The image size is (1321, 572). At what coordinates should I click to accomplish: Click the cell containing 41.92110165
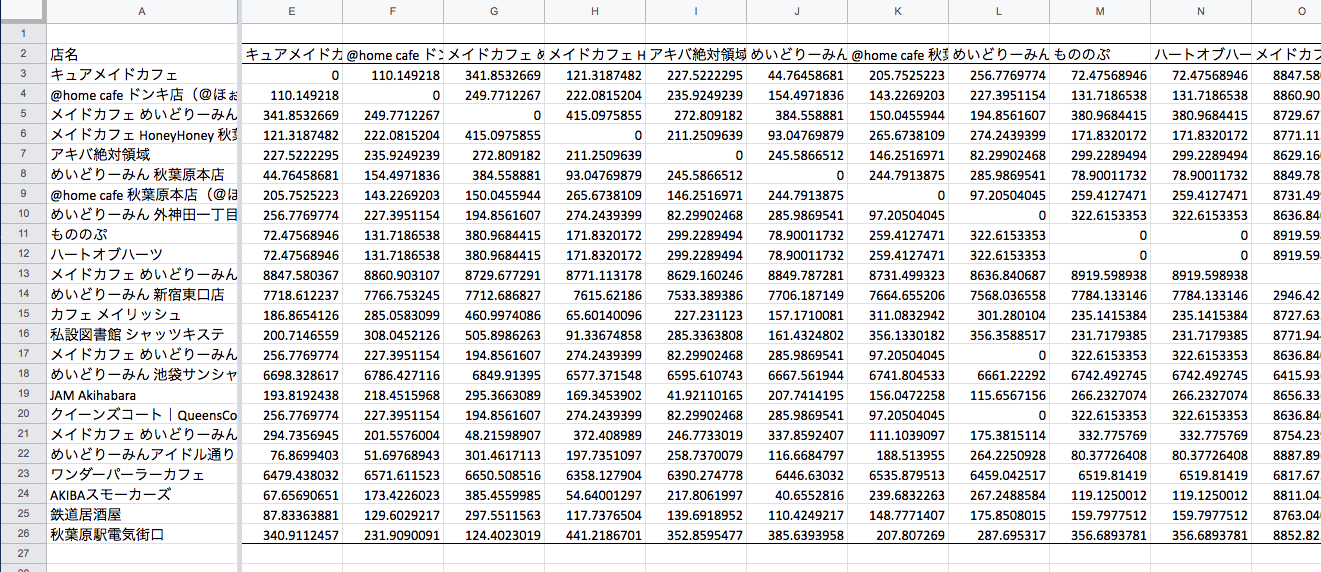695,394
